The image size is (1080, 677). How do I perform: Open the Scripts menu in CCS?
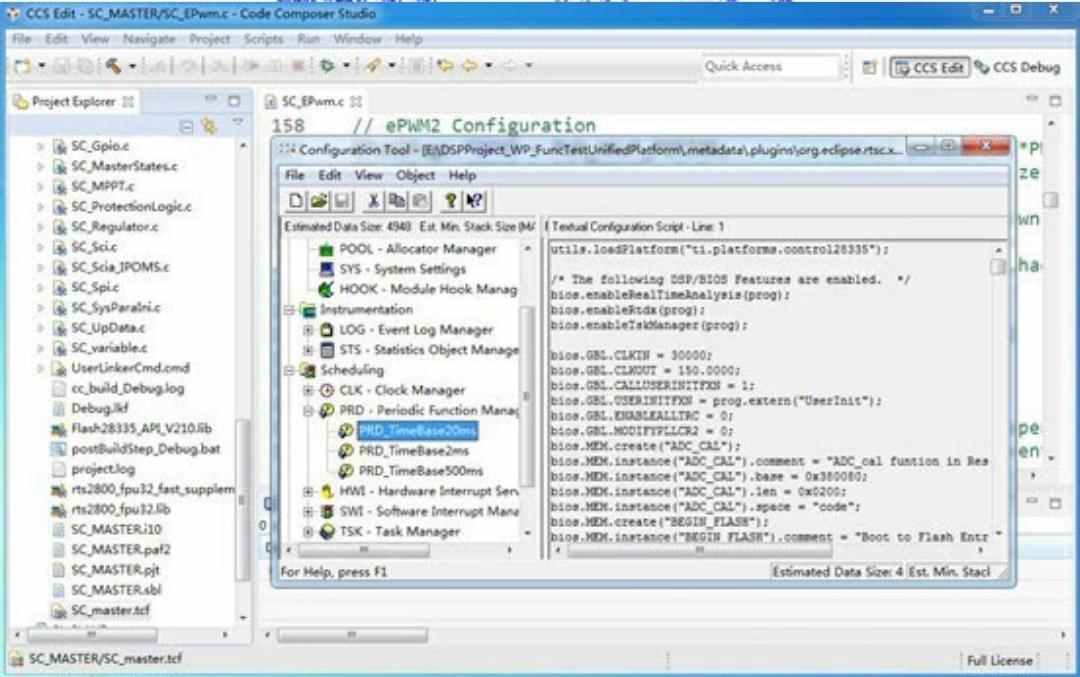(x=263, y=39)
